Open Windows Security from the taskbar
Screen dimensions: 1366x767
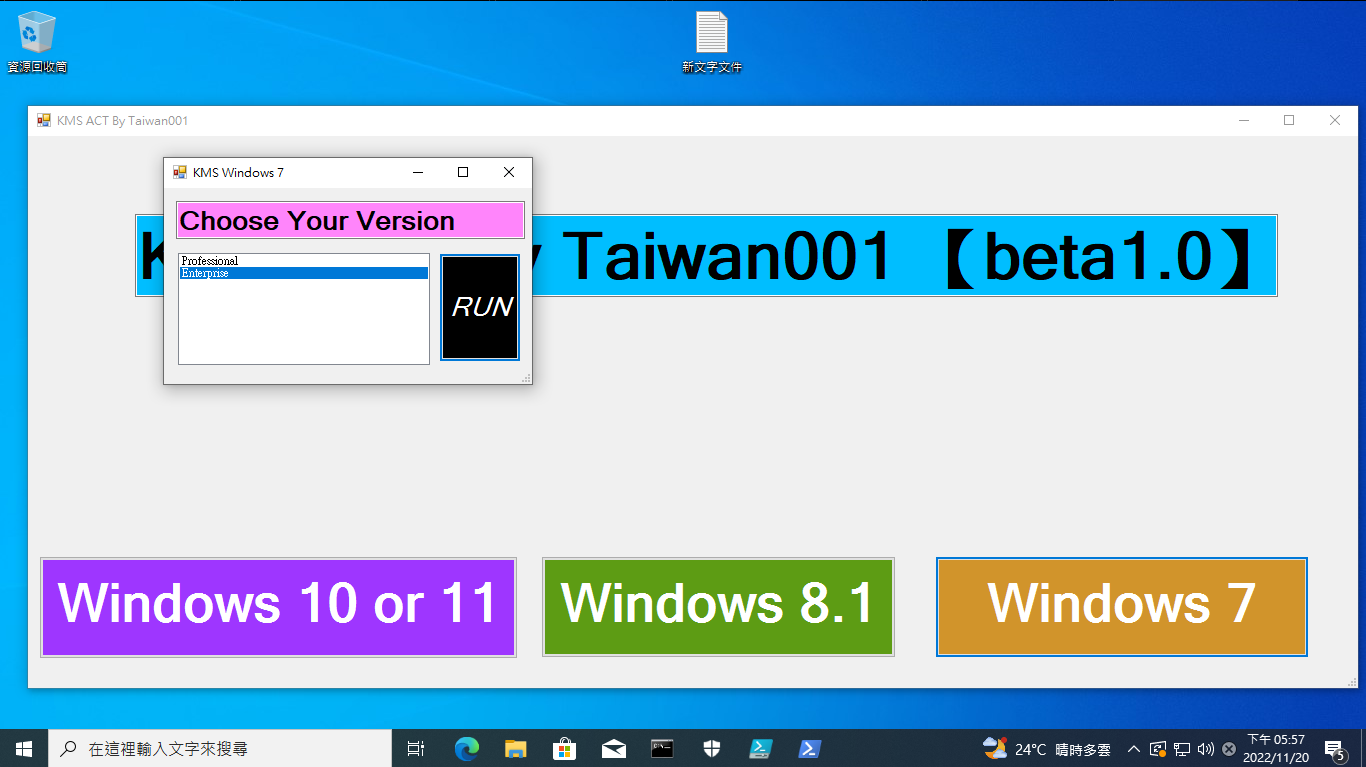point(711,748)
